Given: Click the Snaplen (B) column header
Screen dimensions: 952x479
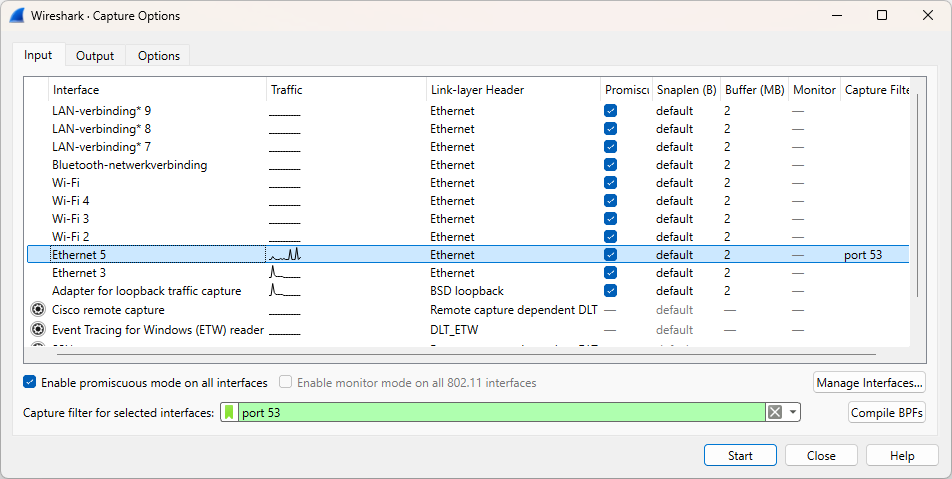Looking at the screenshot, I should point(687,90).
